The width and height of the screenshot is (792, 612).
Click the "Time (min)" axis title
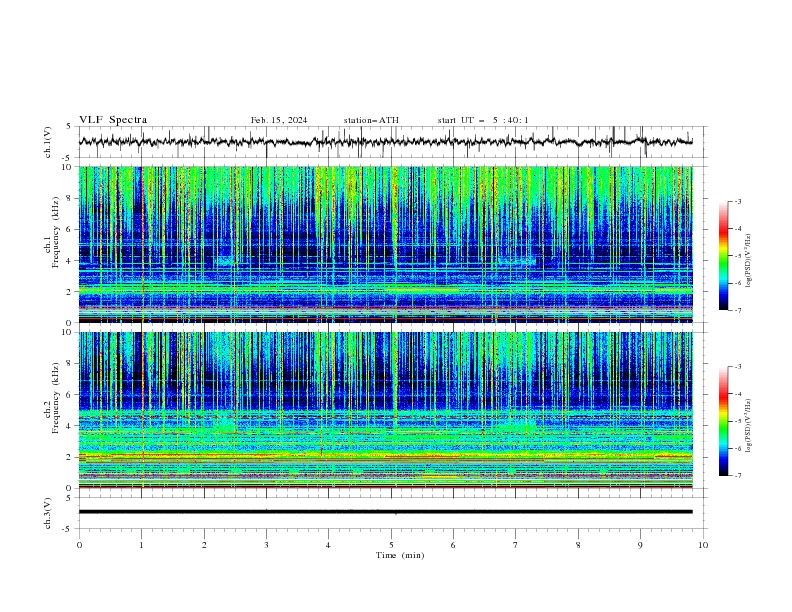[x=400, y=555]
